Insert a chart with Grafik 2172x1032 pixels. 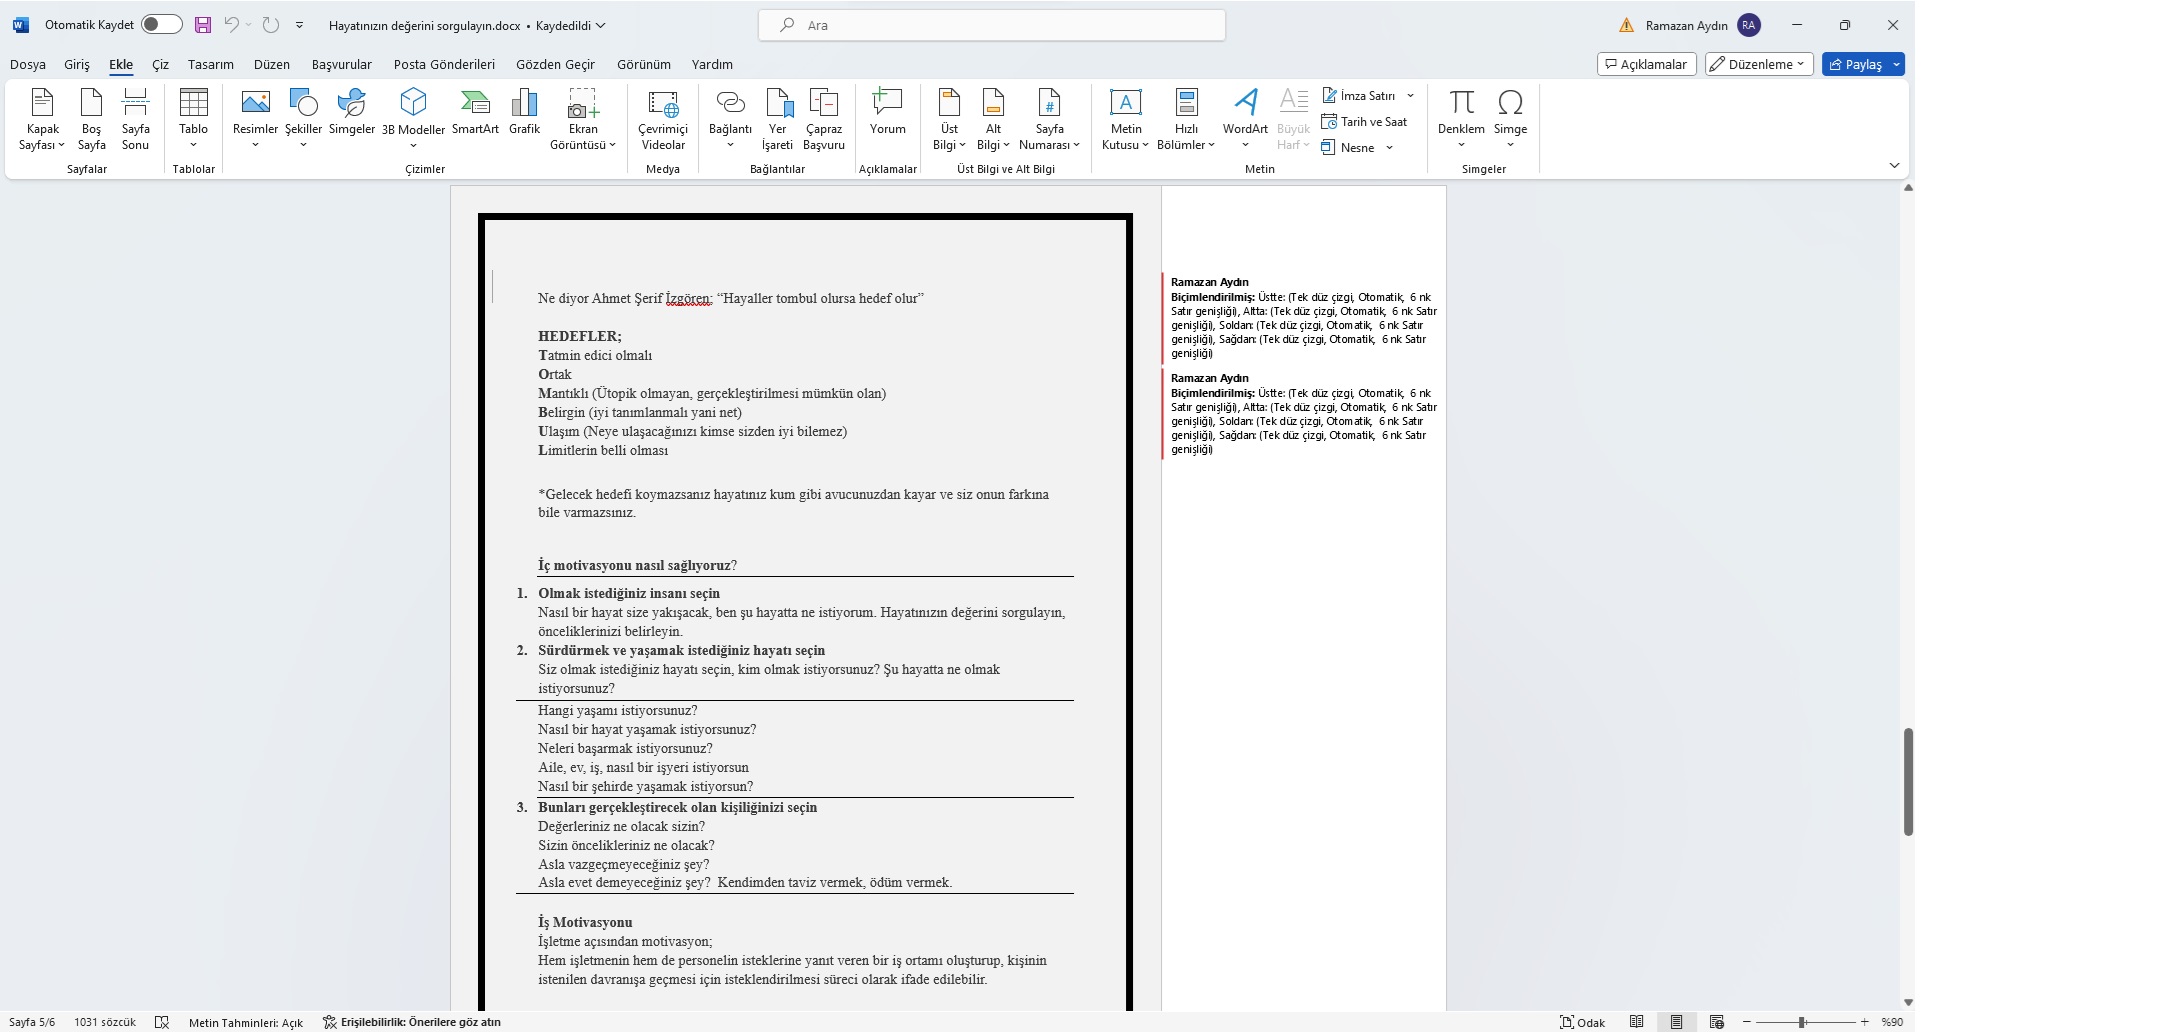524,112
